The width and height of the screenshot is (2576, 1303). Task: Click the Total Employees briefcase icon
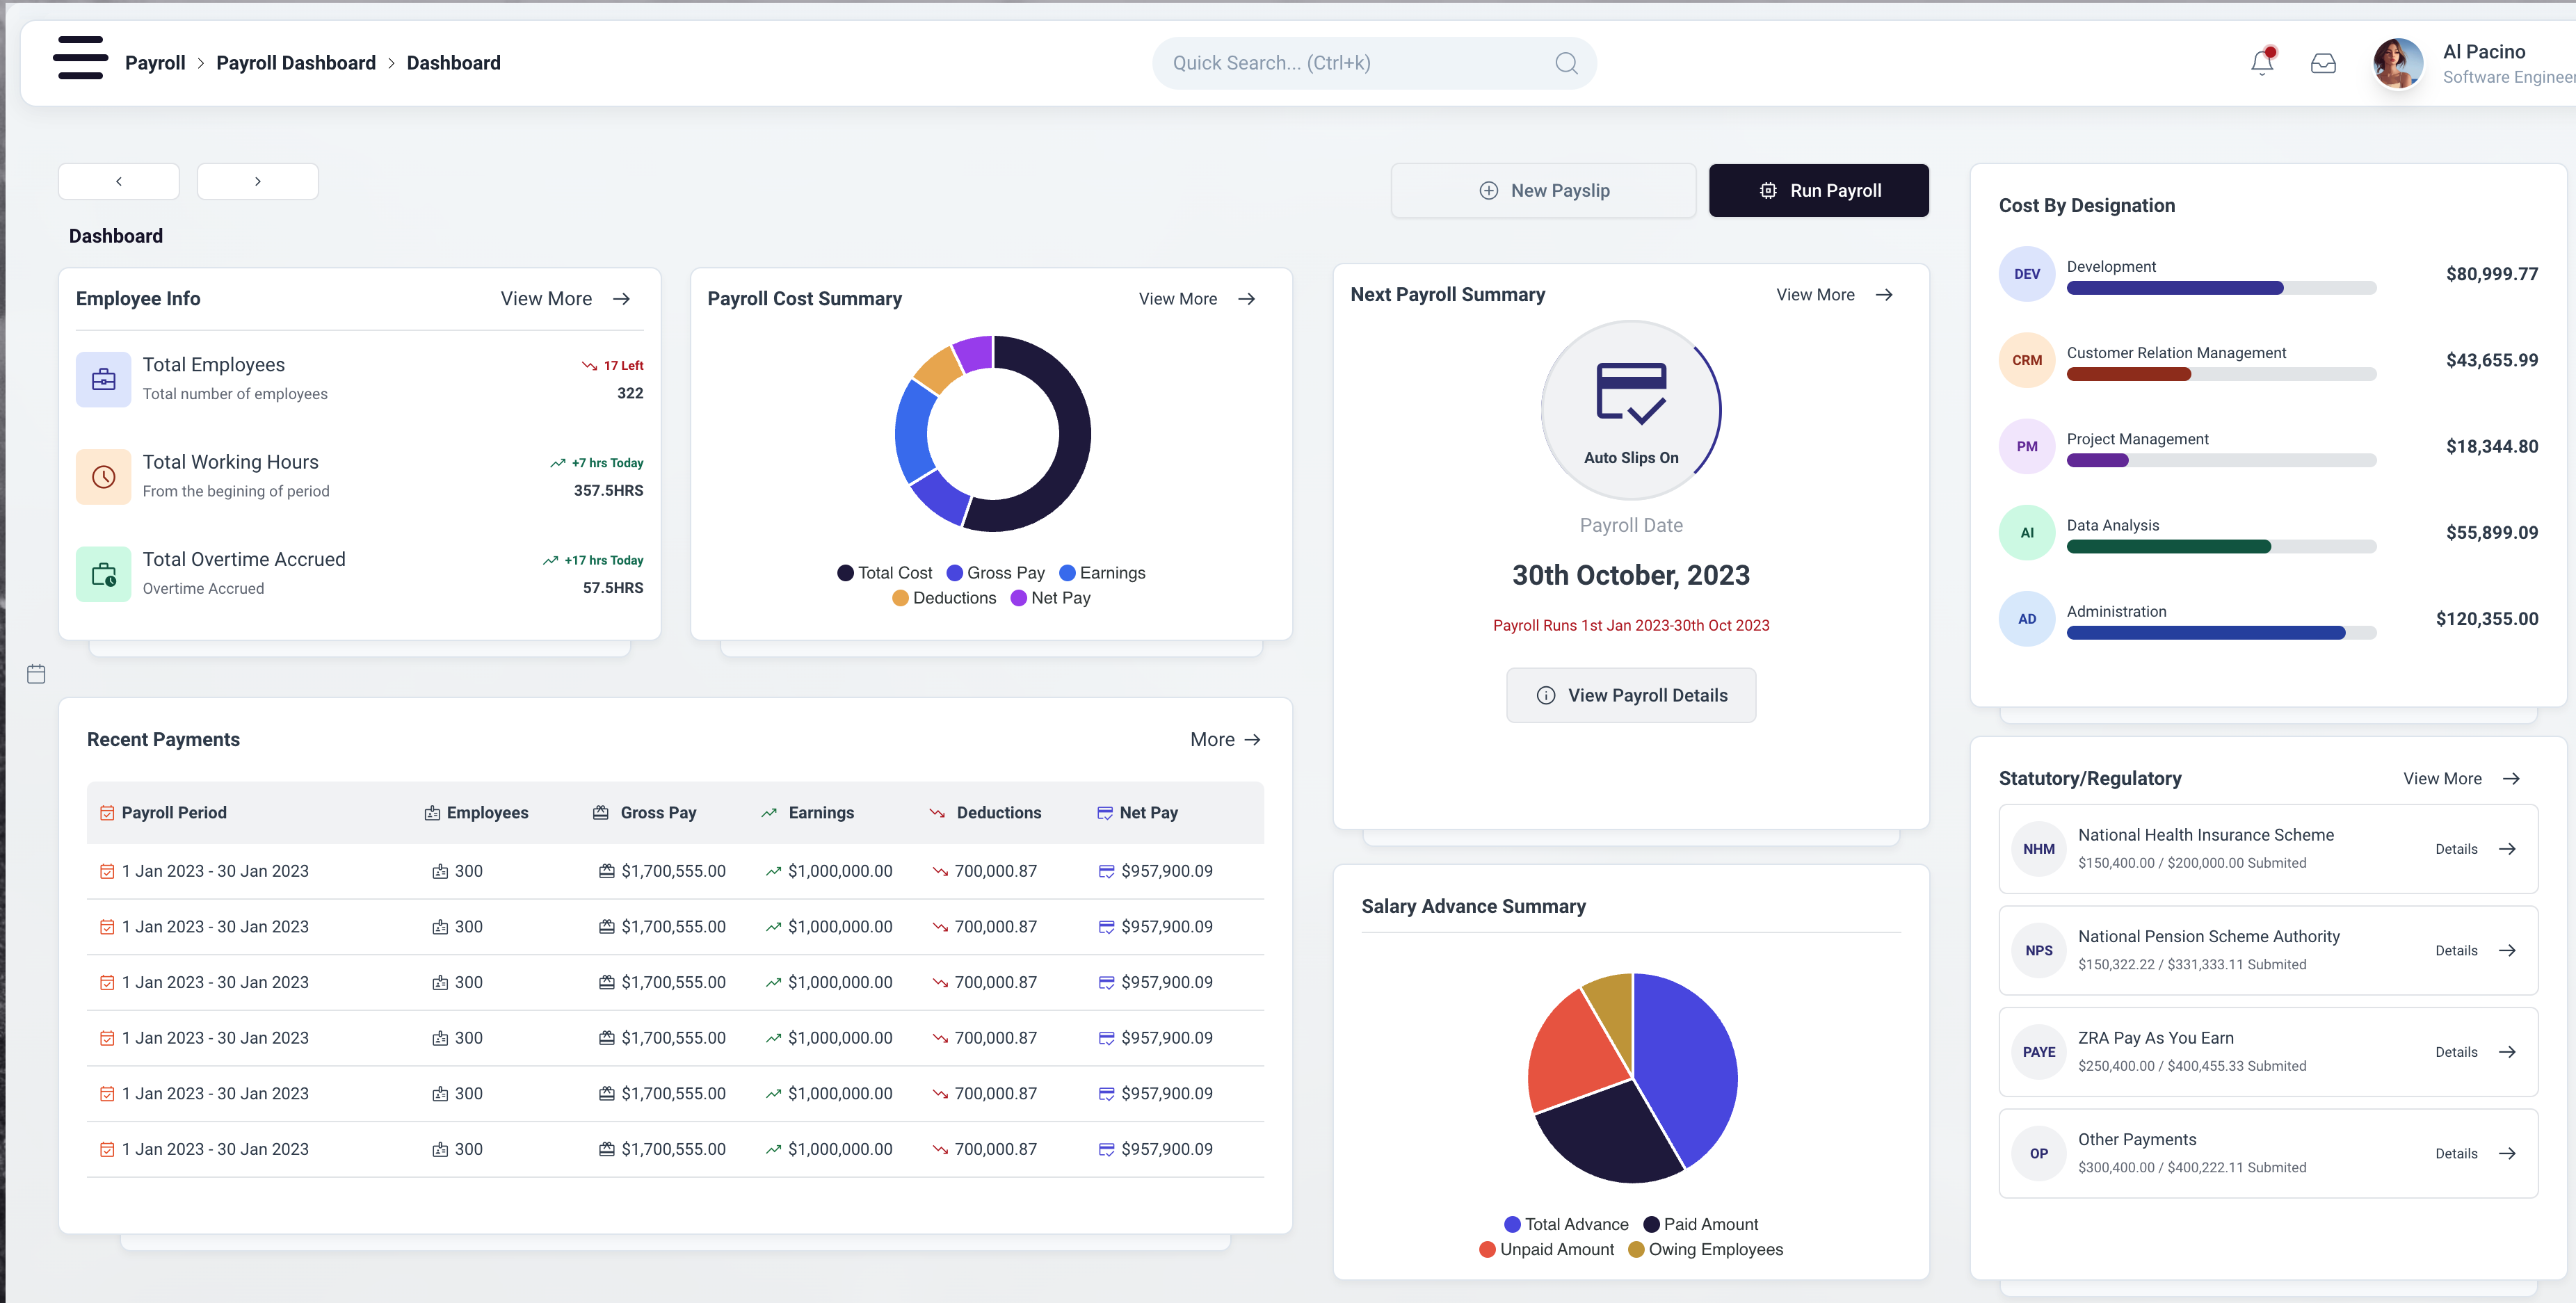103,379
